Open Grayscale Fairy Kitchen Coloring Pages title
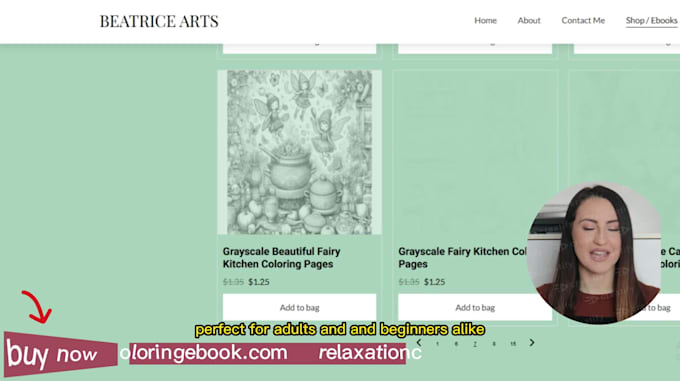Screen dimensions: 680x381 462,257
